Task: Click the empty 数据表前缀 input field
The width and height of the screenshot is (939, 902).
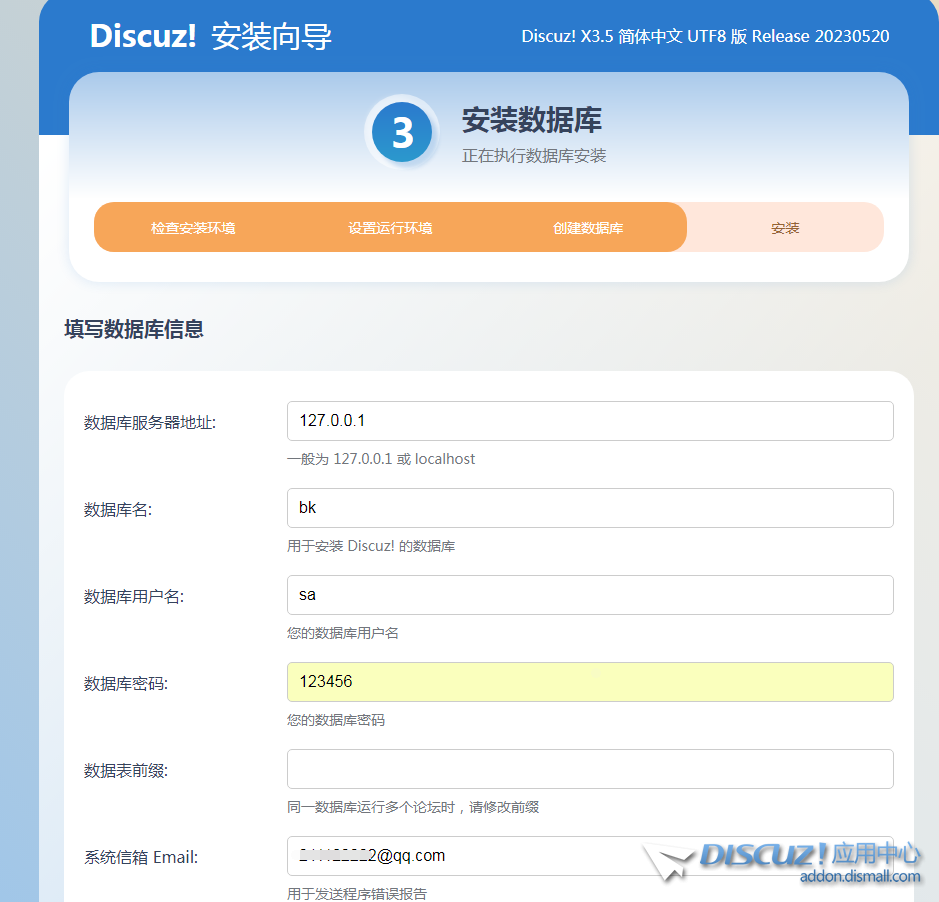Action: point(589,769)
